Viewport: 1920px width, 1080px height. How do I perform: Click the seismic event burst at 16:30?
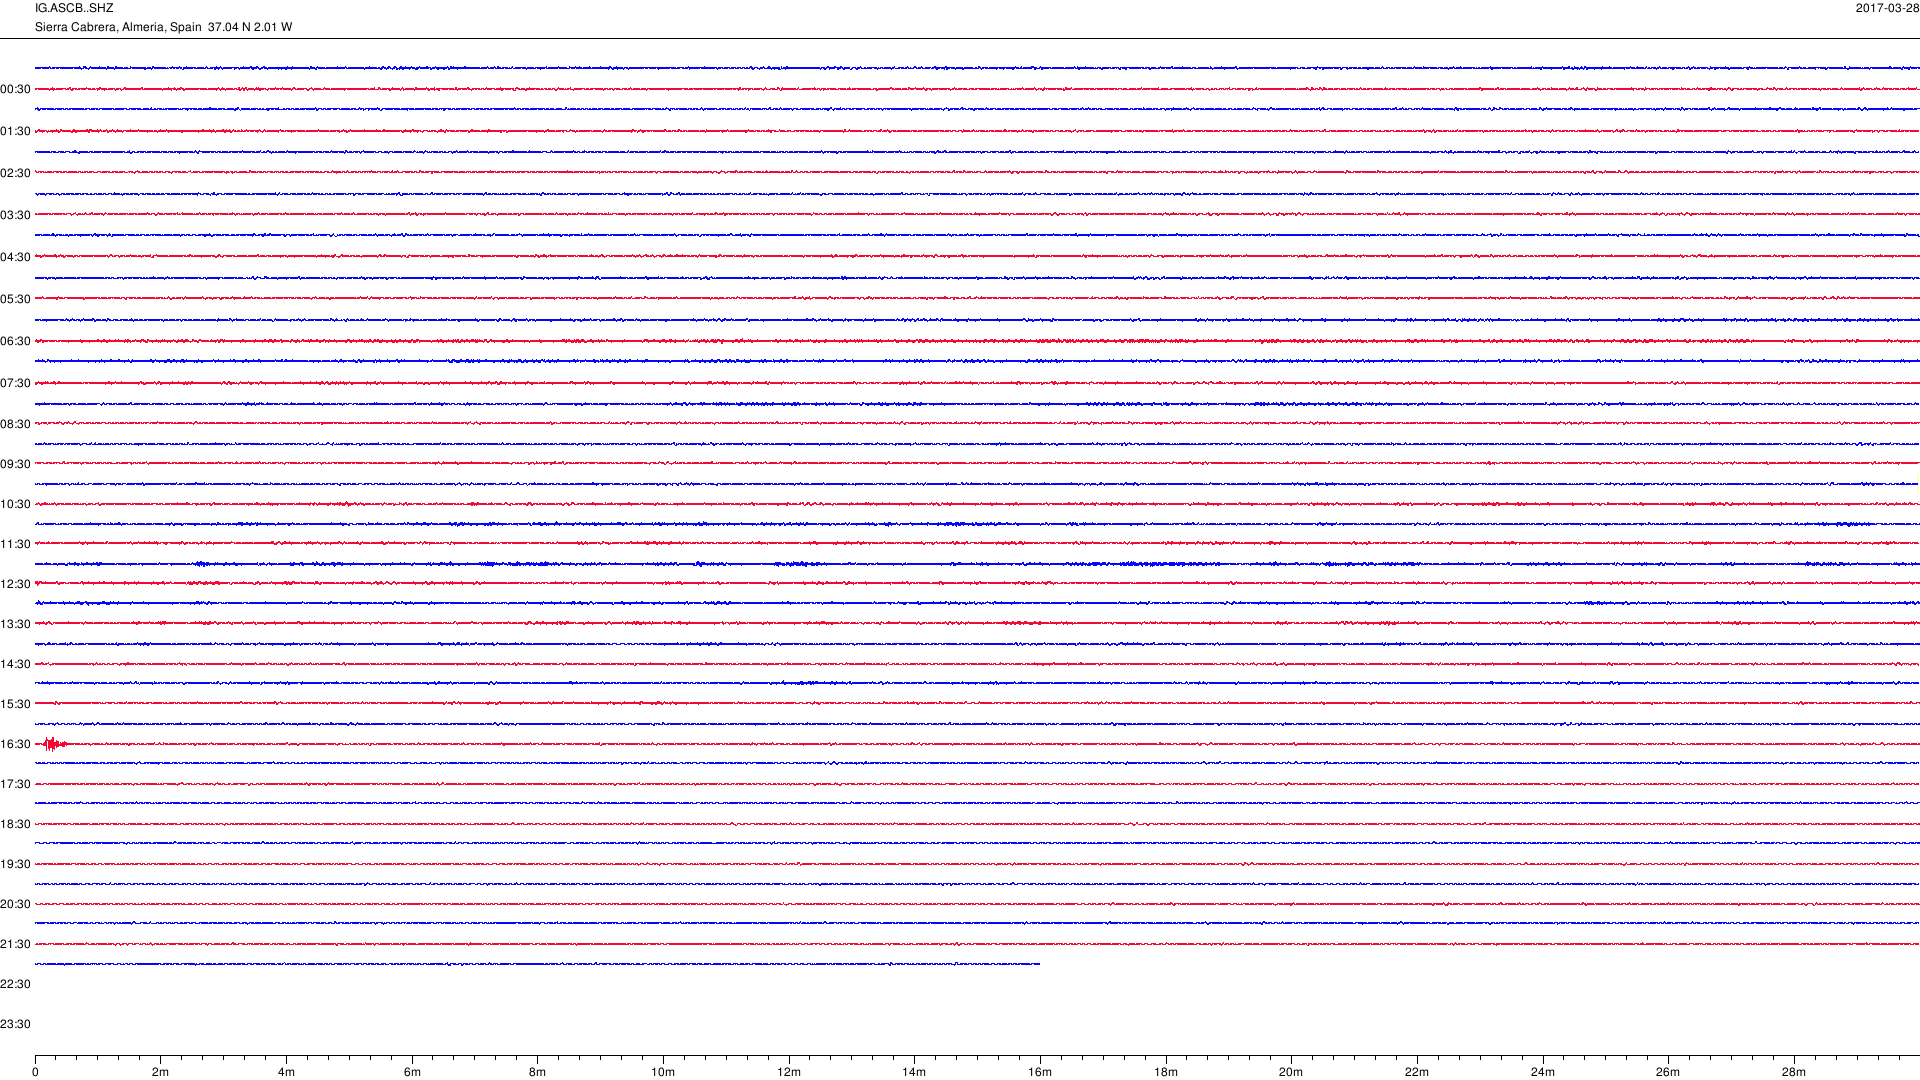pos(54,744)
